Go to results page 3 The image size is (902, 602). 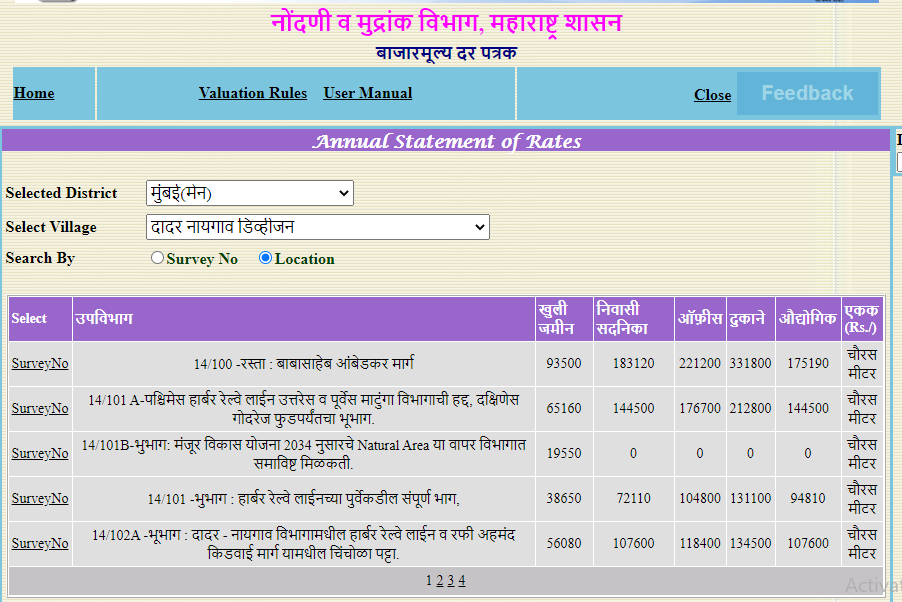click(450, 581)
